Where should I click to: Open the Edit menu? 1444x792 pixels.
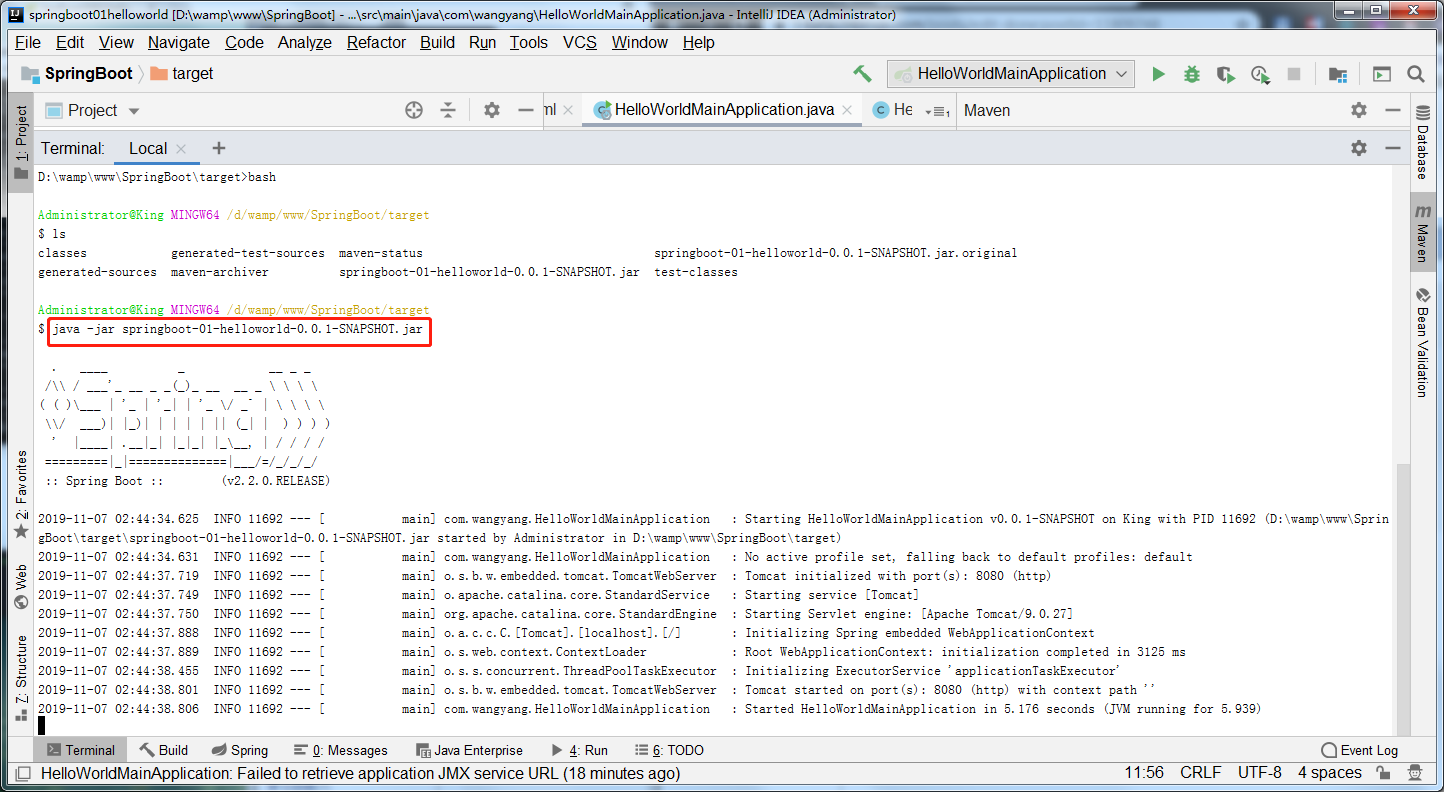70,42
